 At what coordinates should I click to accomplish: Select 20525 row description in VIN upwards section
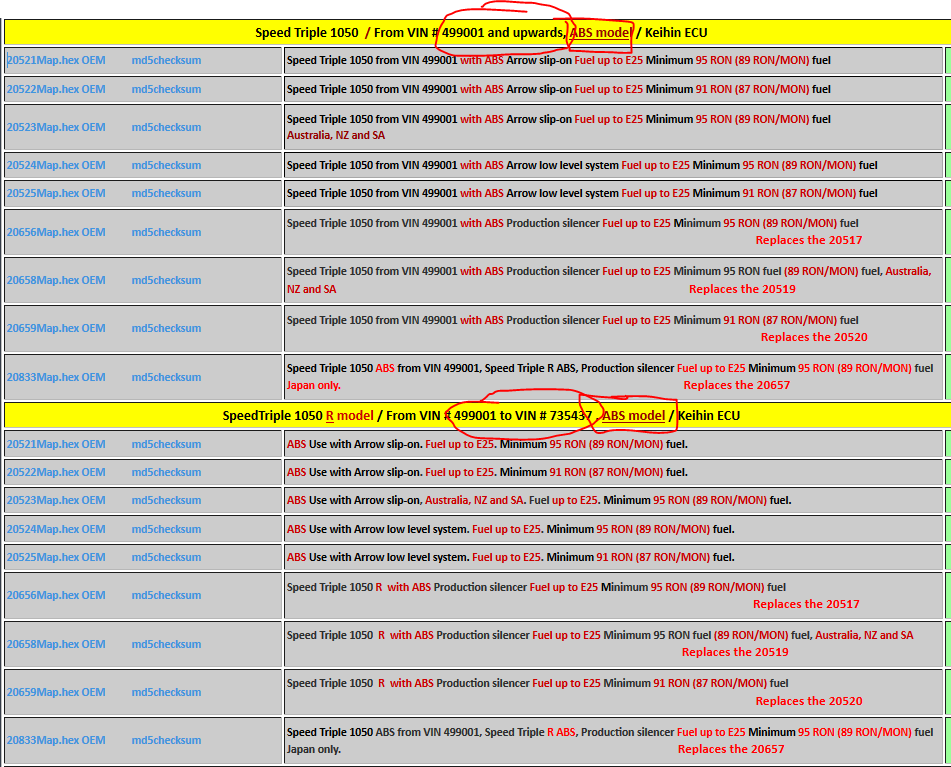click(582, 193)
